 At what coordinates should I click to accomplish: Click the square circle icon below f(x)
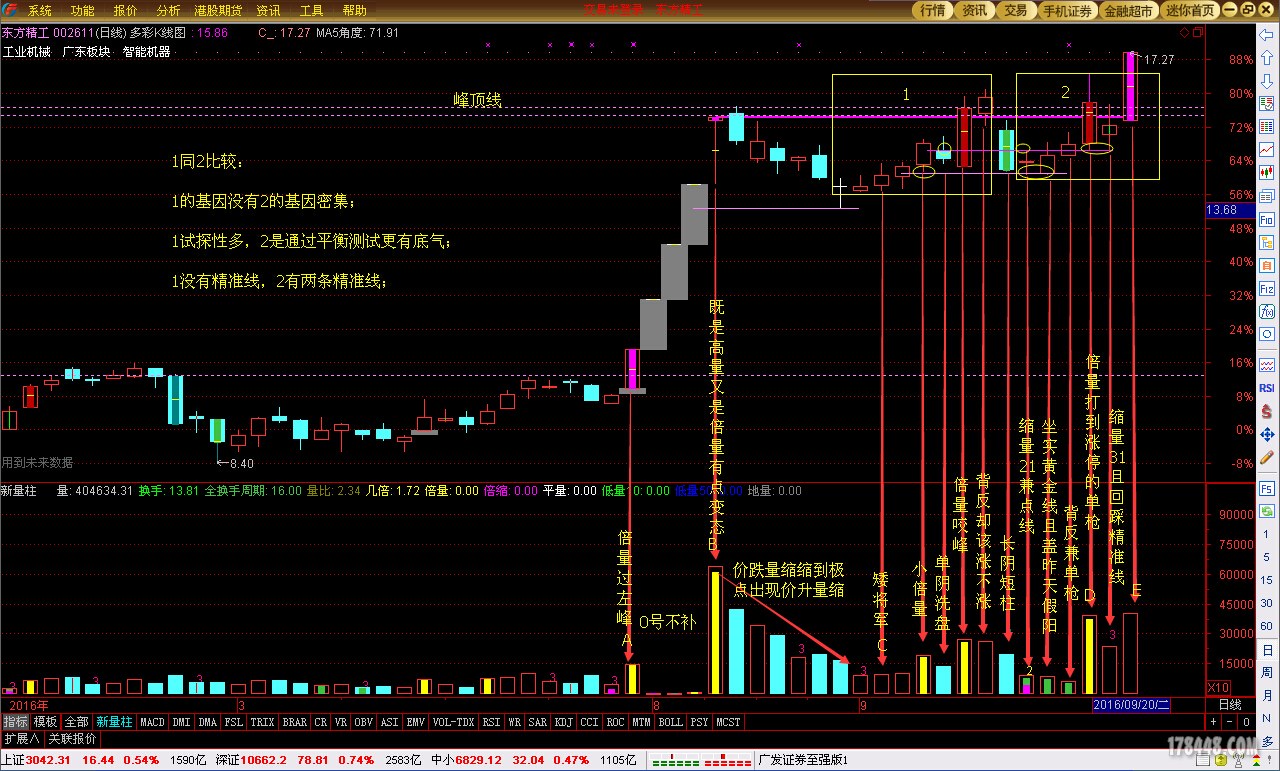click(x=1267, y=334)
